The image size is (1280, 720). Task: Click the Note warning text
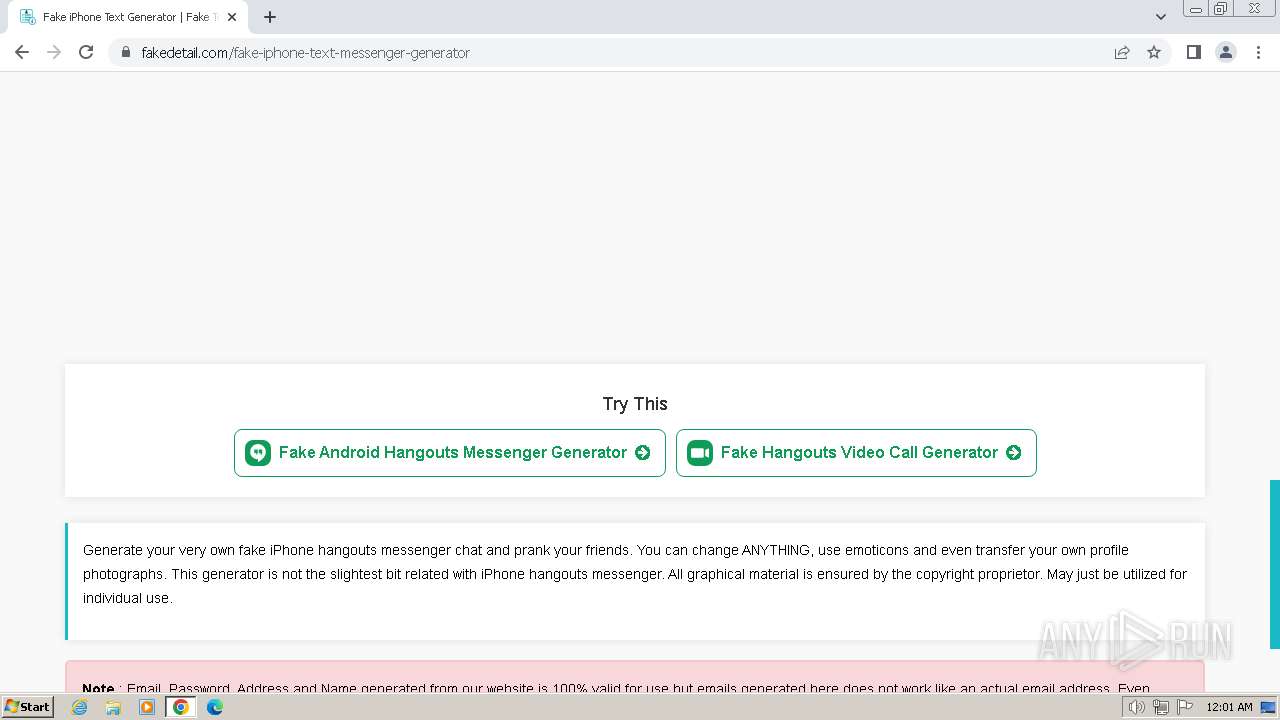tap(616, 689)
